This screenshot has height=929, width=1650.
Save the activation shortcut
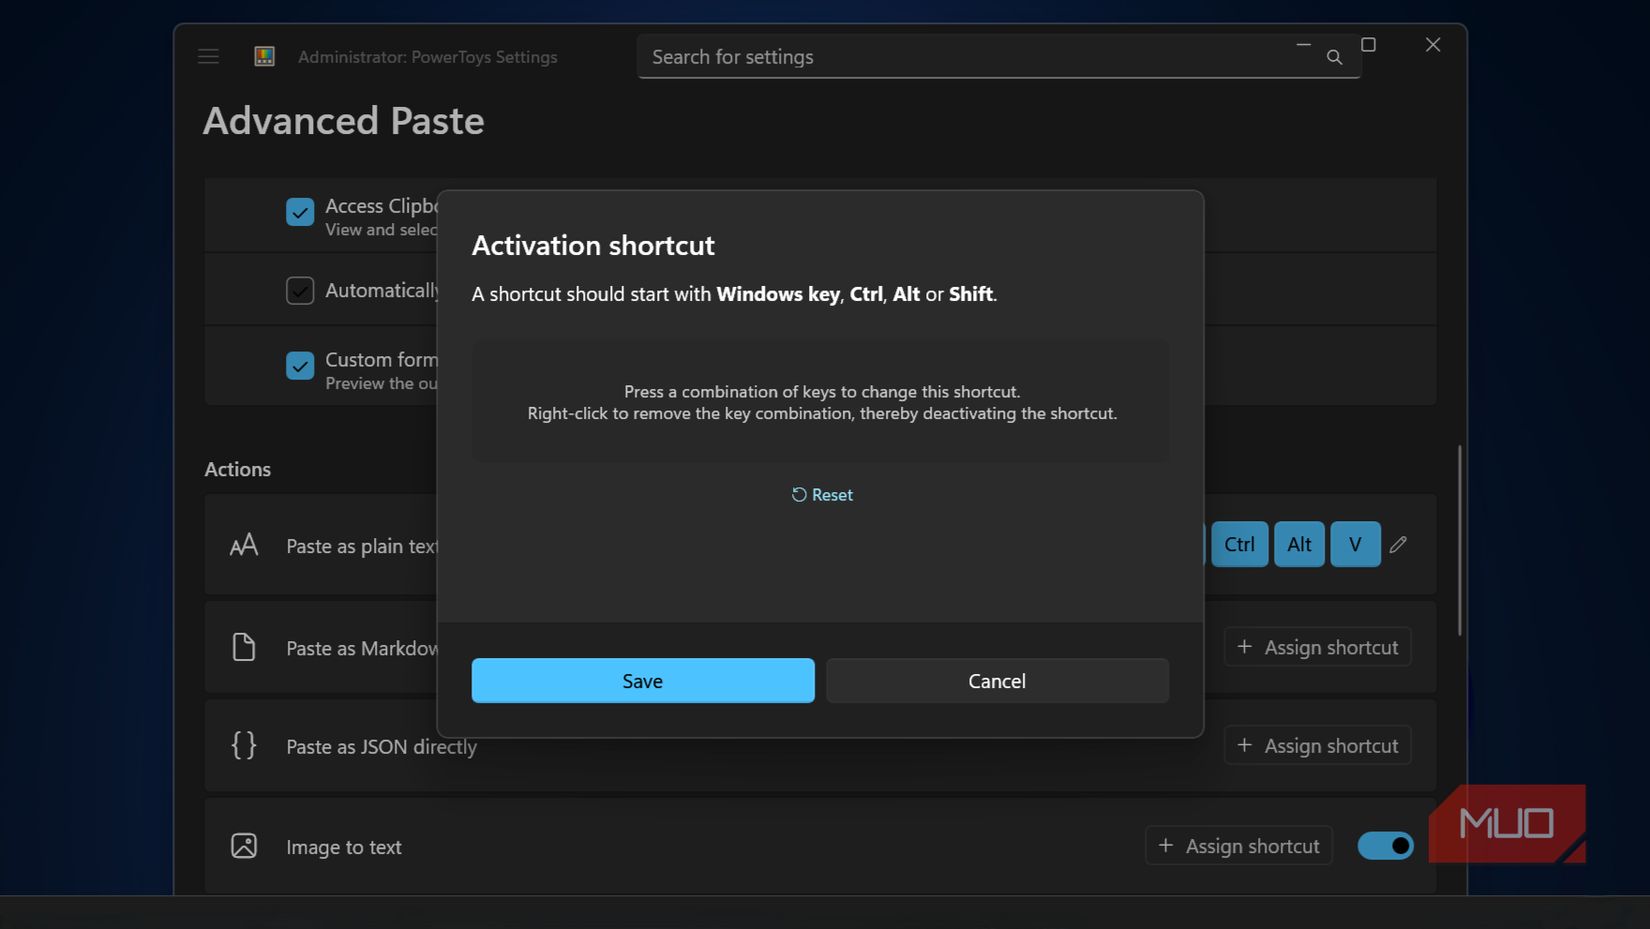click(x=643, y=680)
